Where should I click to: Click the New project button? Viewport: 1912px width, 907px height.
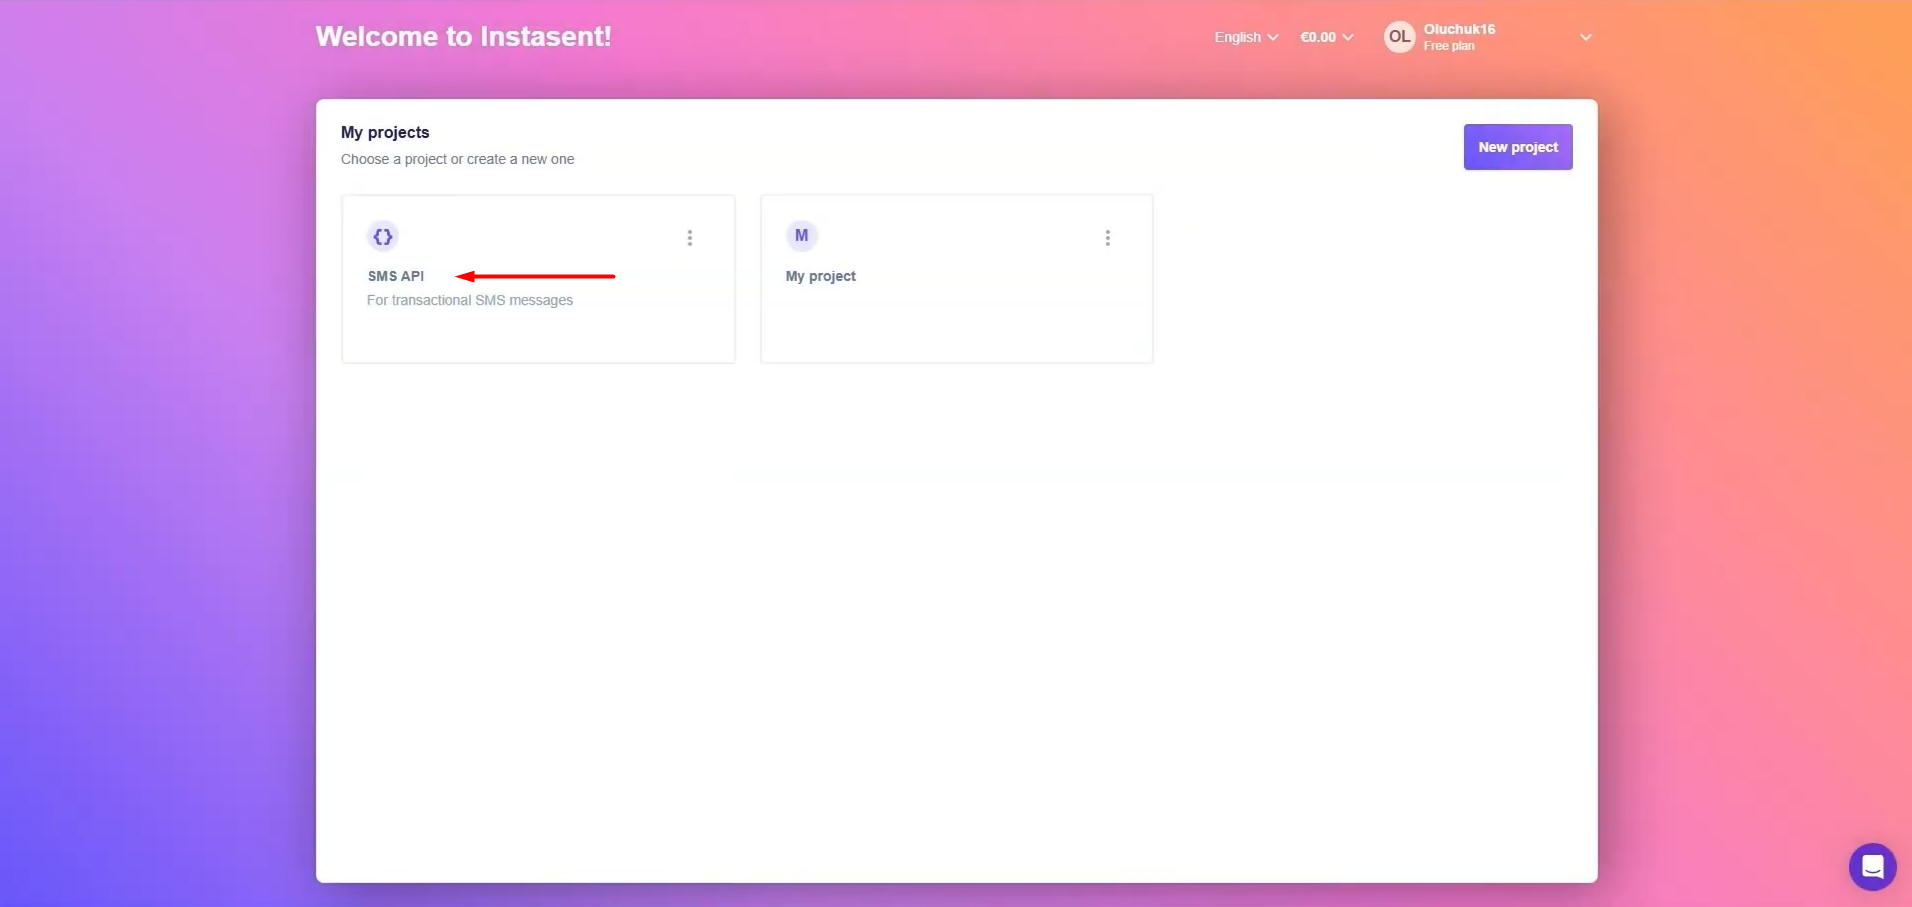[1518, 147]
